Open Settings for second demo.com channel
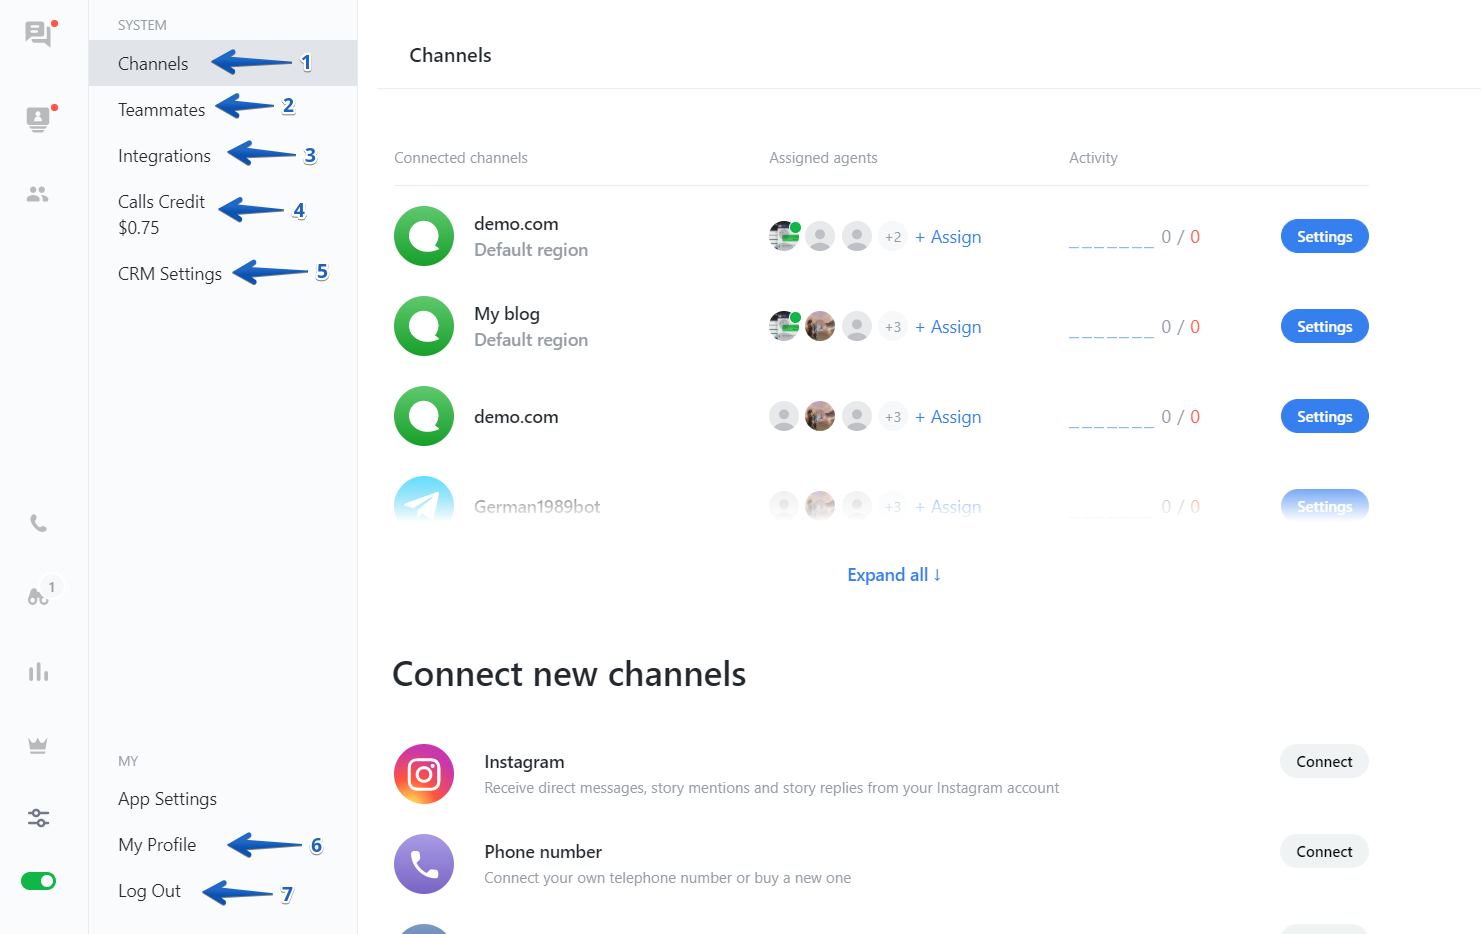 [1324, 416]
